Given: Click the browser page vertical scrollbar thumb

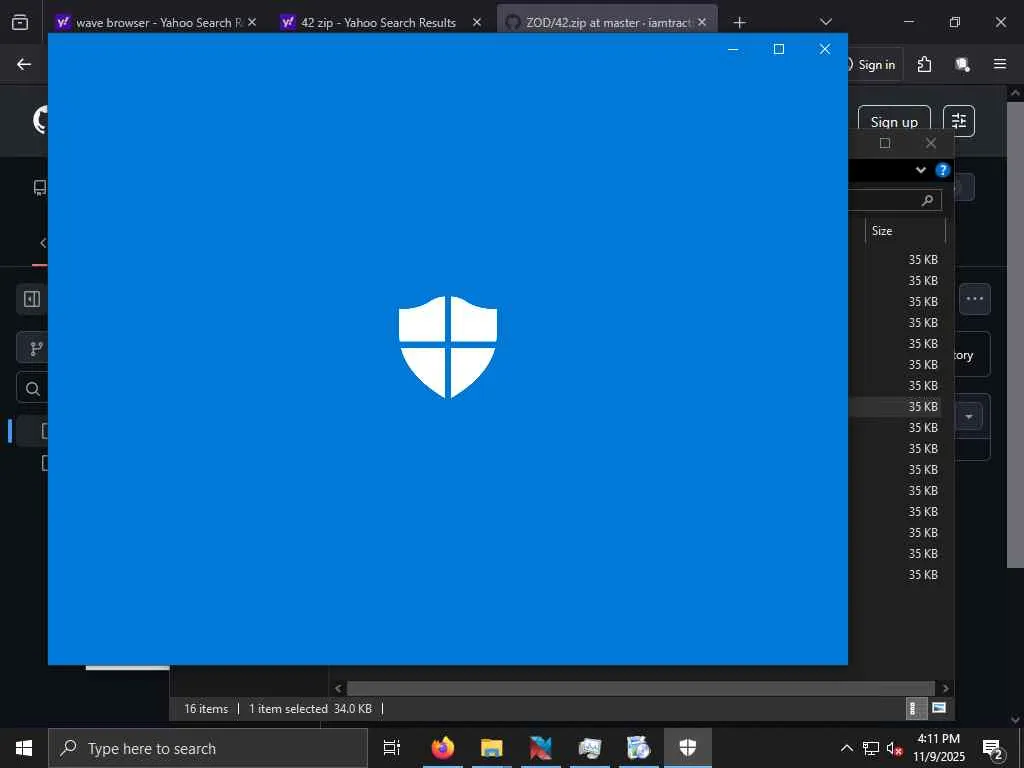Looking at the screenshot, I should click(x=1016, y=334).
